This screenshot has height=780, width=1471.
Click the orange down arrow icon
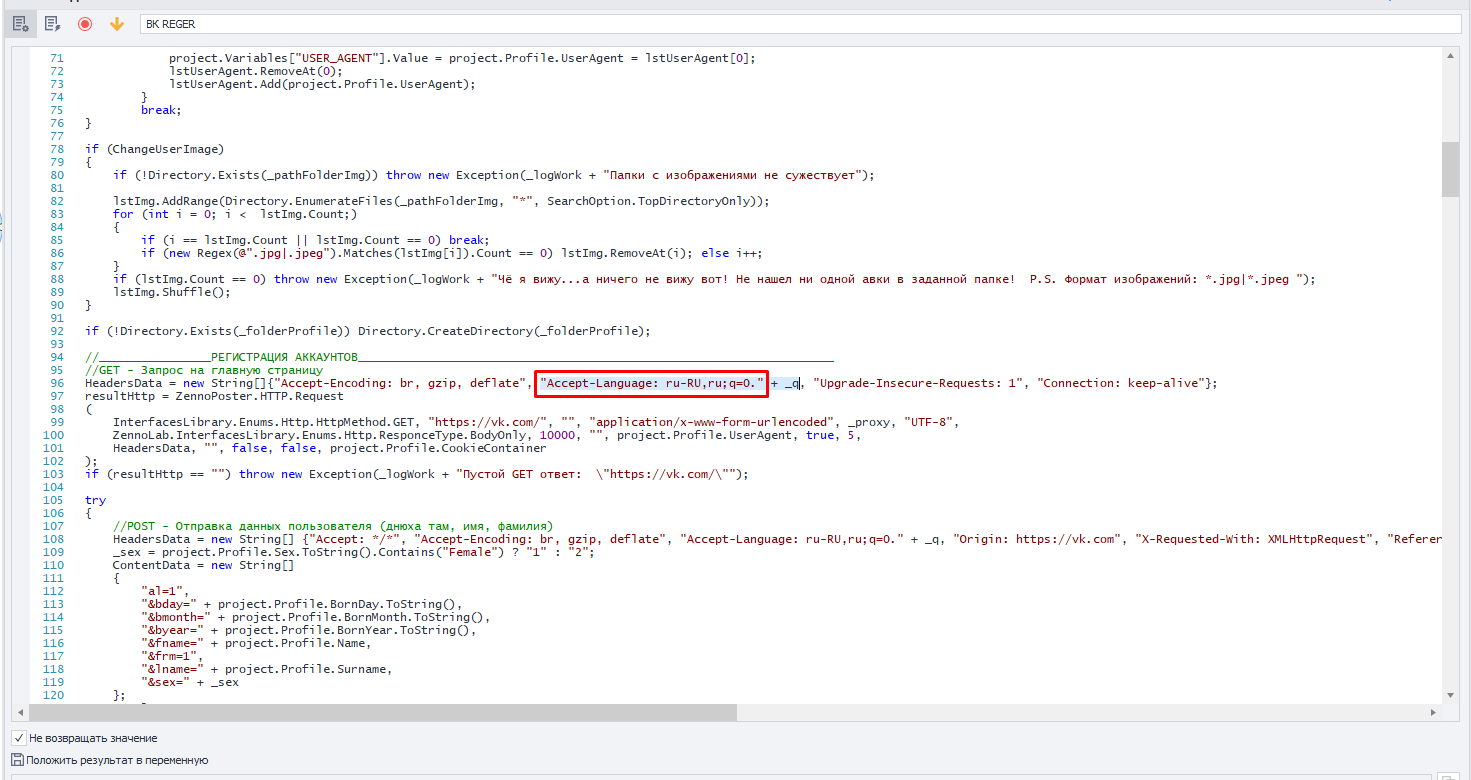117,23
